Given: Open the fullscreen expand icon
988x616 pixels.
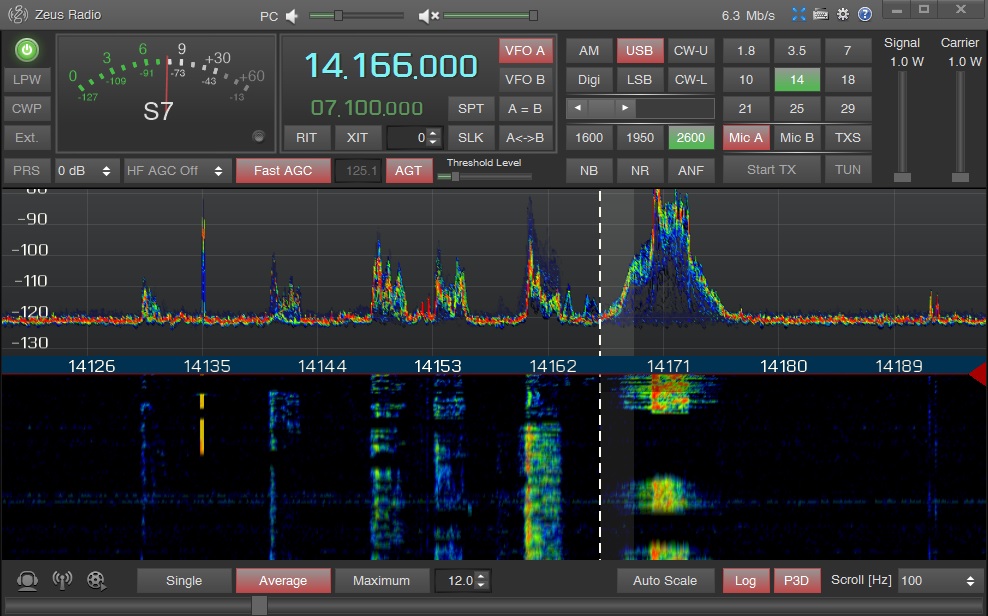Looking at the screenshot, I should coord(798,14).
